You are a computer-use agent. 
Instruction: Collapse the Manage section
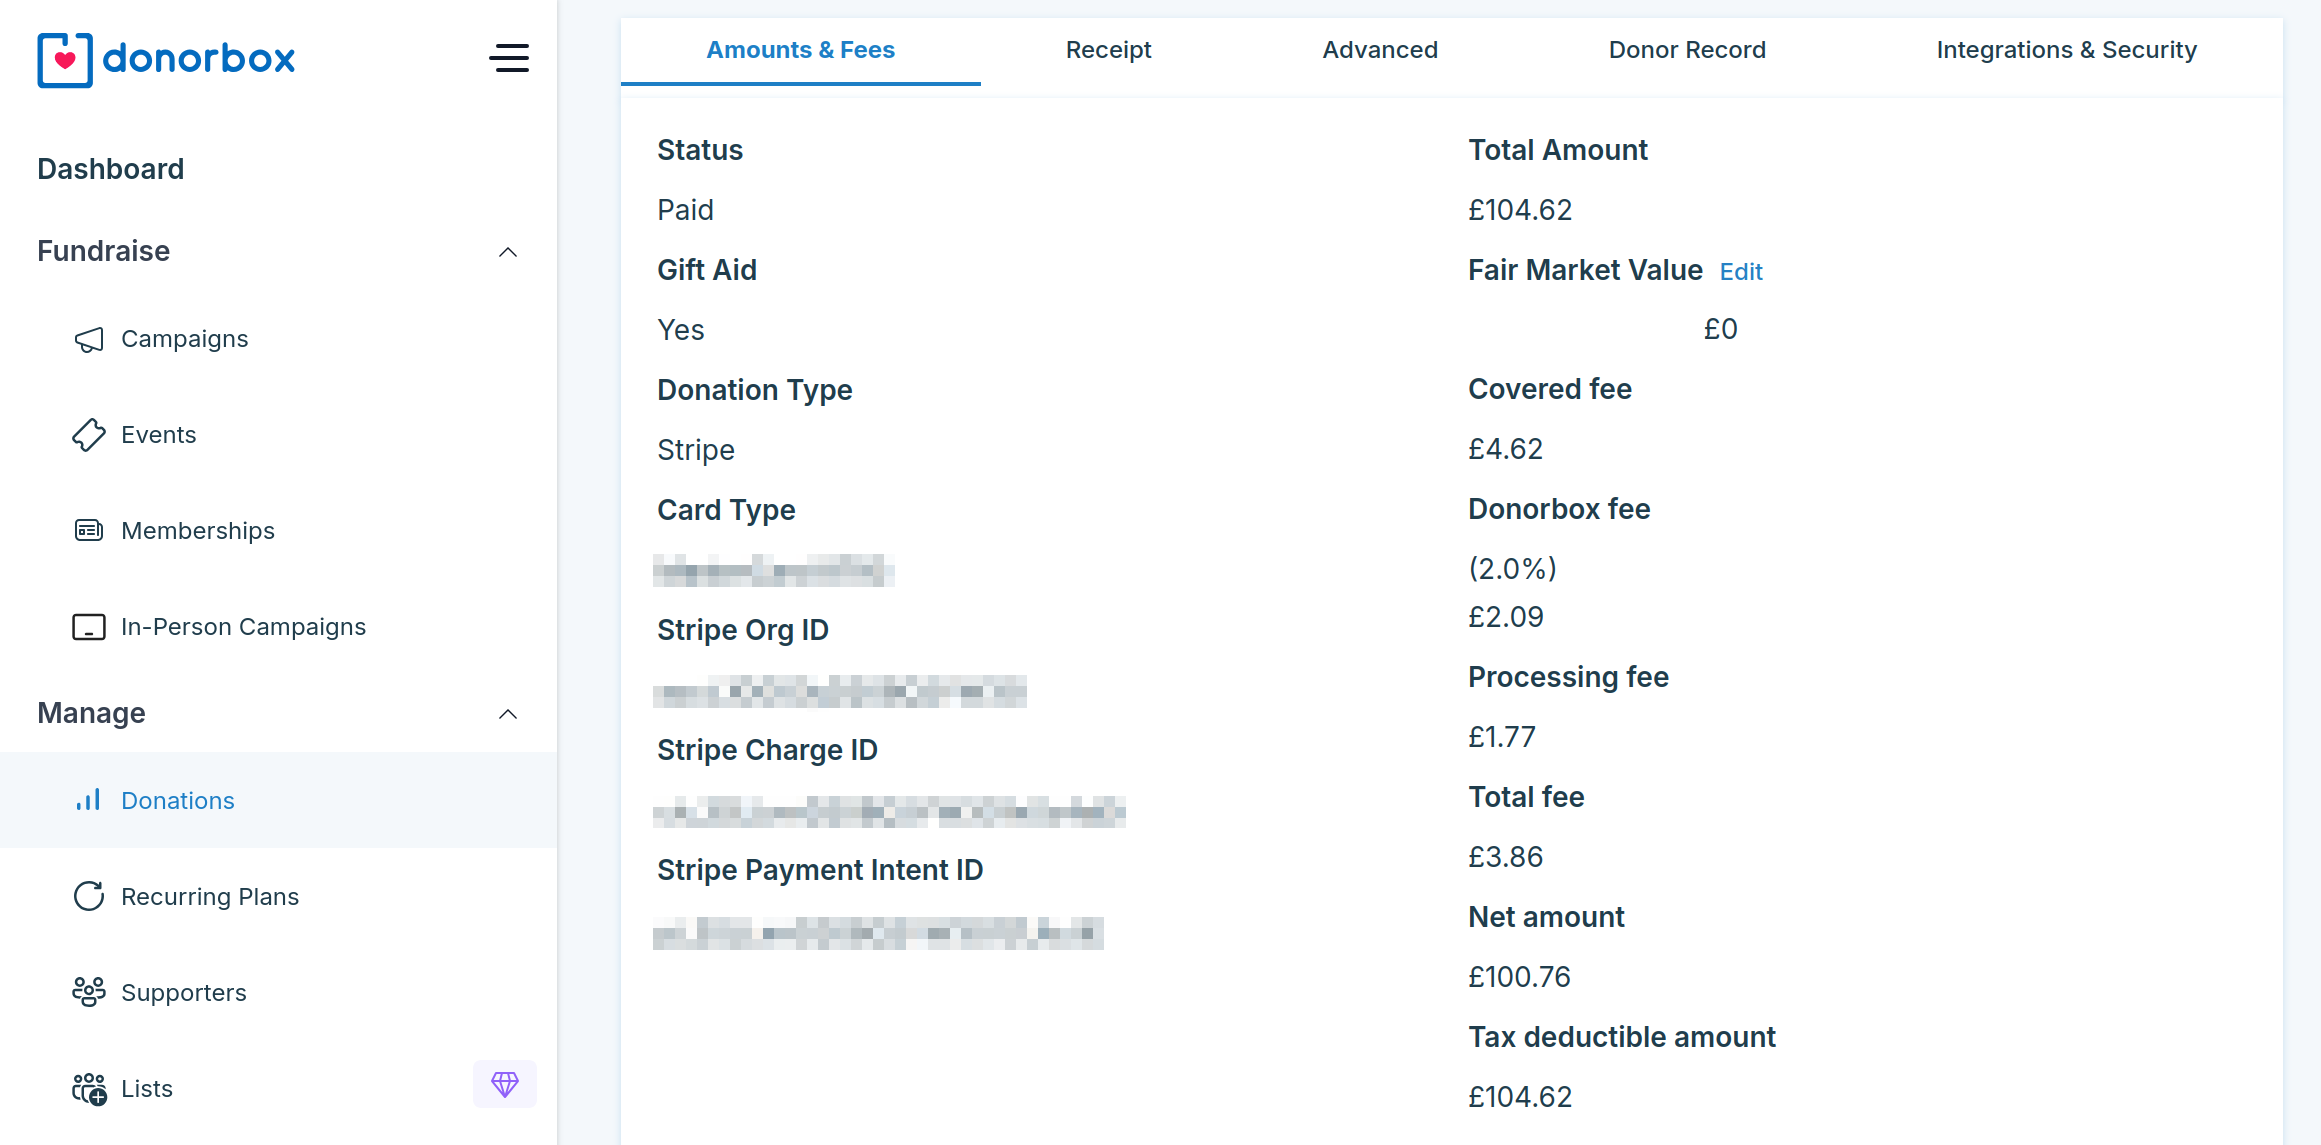click(509, 714)
